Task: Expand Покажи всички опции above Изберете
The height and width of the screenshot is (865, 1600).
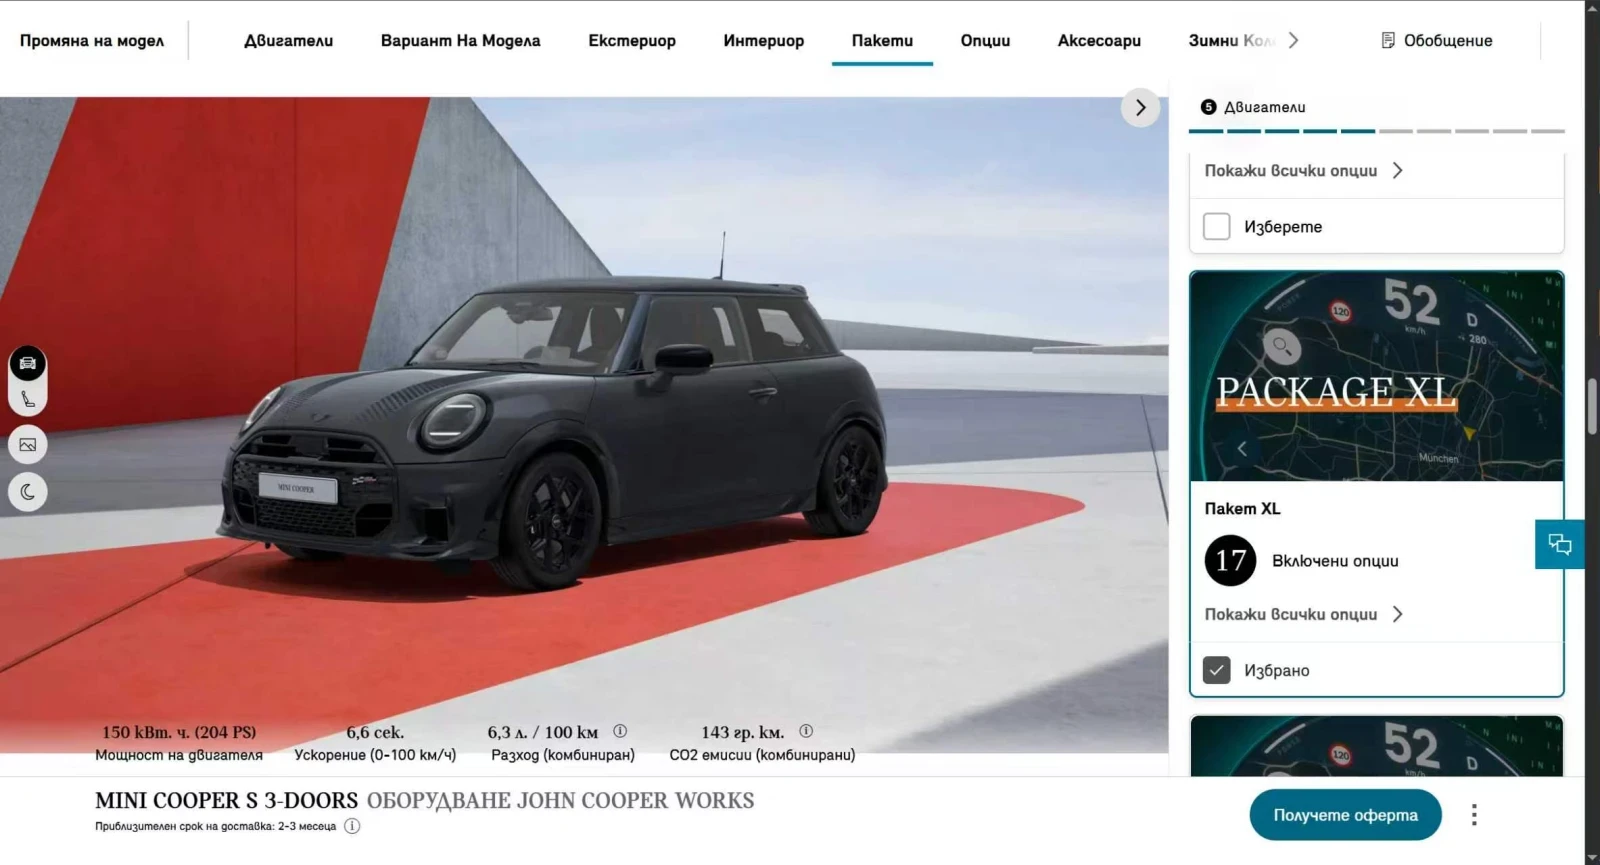Action: [x=1303, y=171]
